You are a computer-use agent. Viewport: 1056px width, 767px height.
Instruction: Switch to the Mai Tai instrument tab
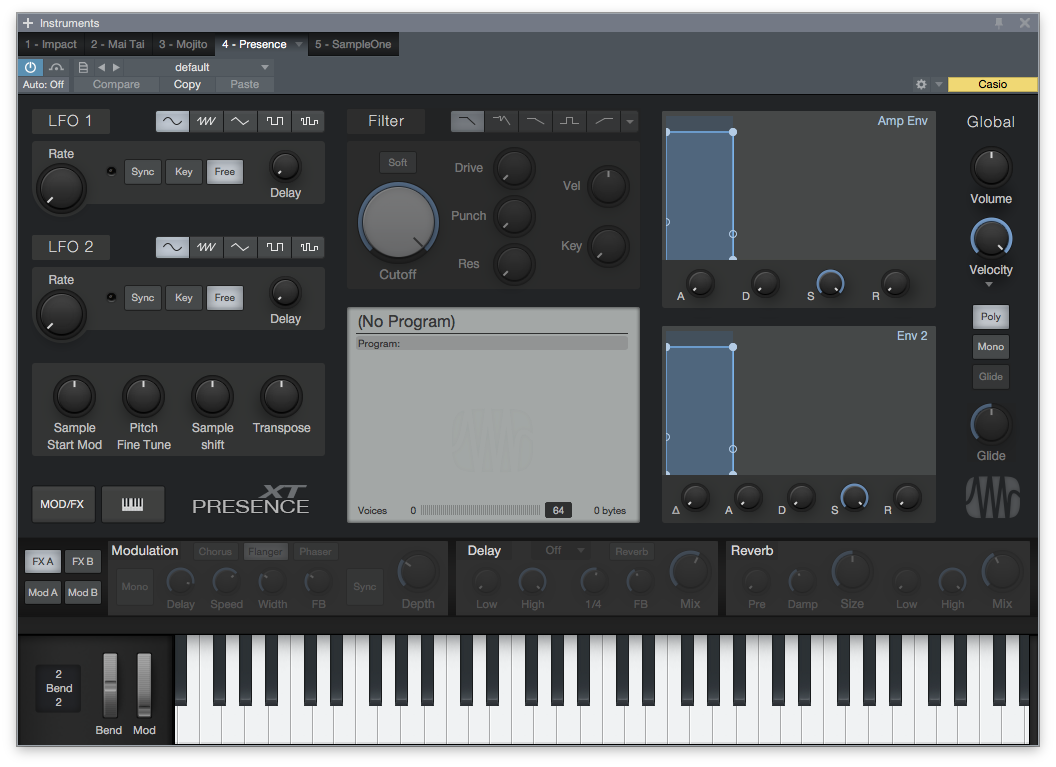coord(118,45)
